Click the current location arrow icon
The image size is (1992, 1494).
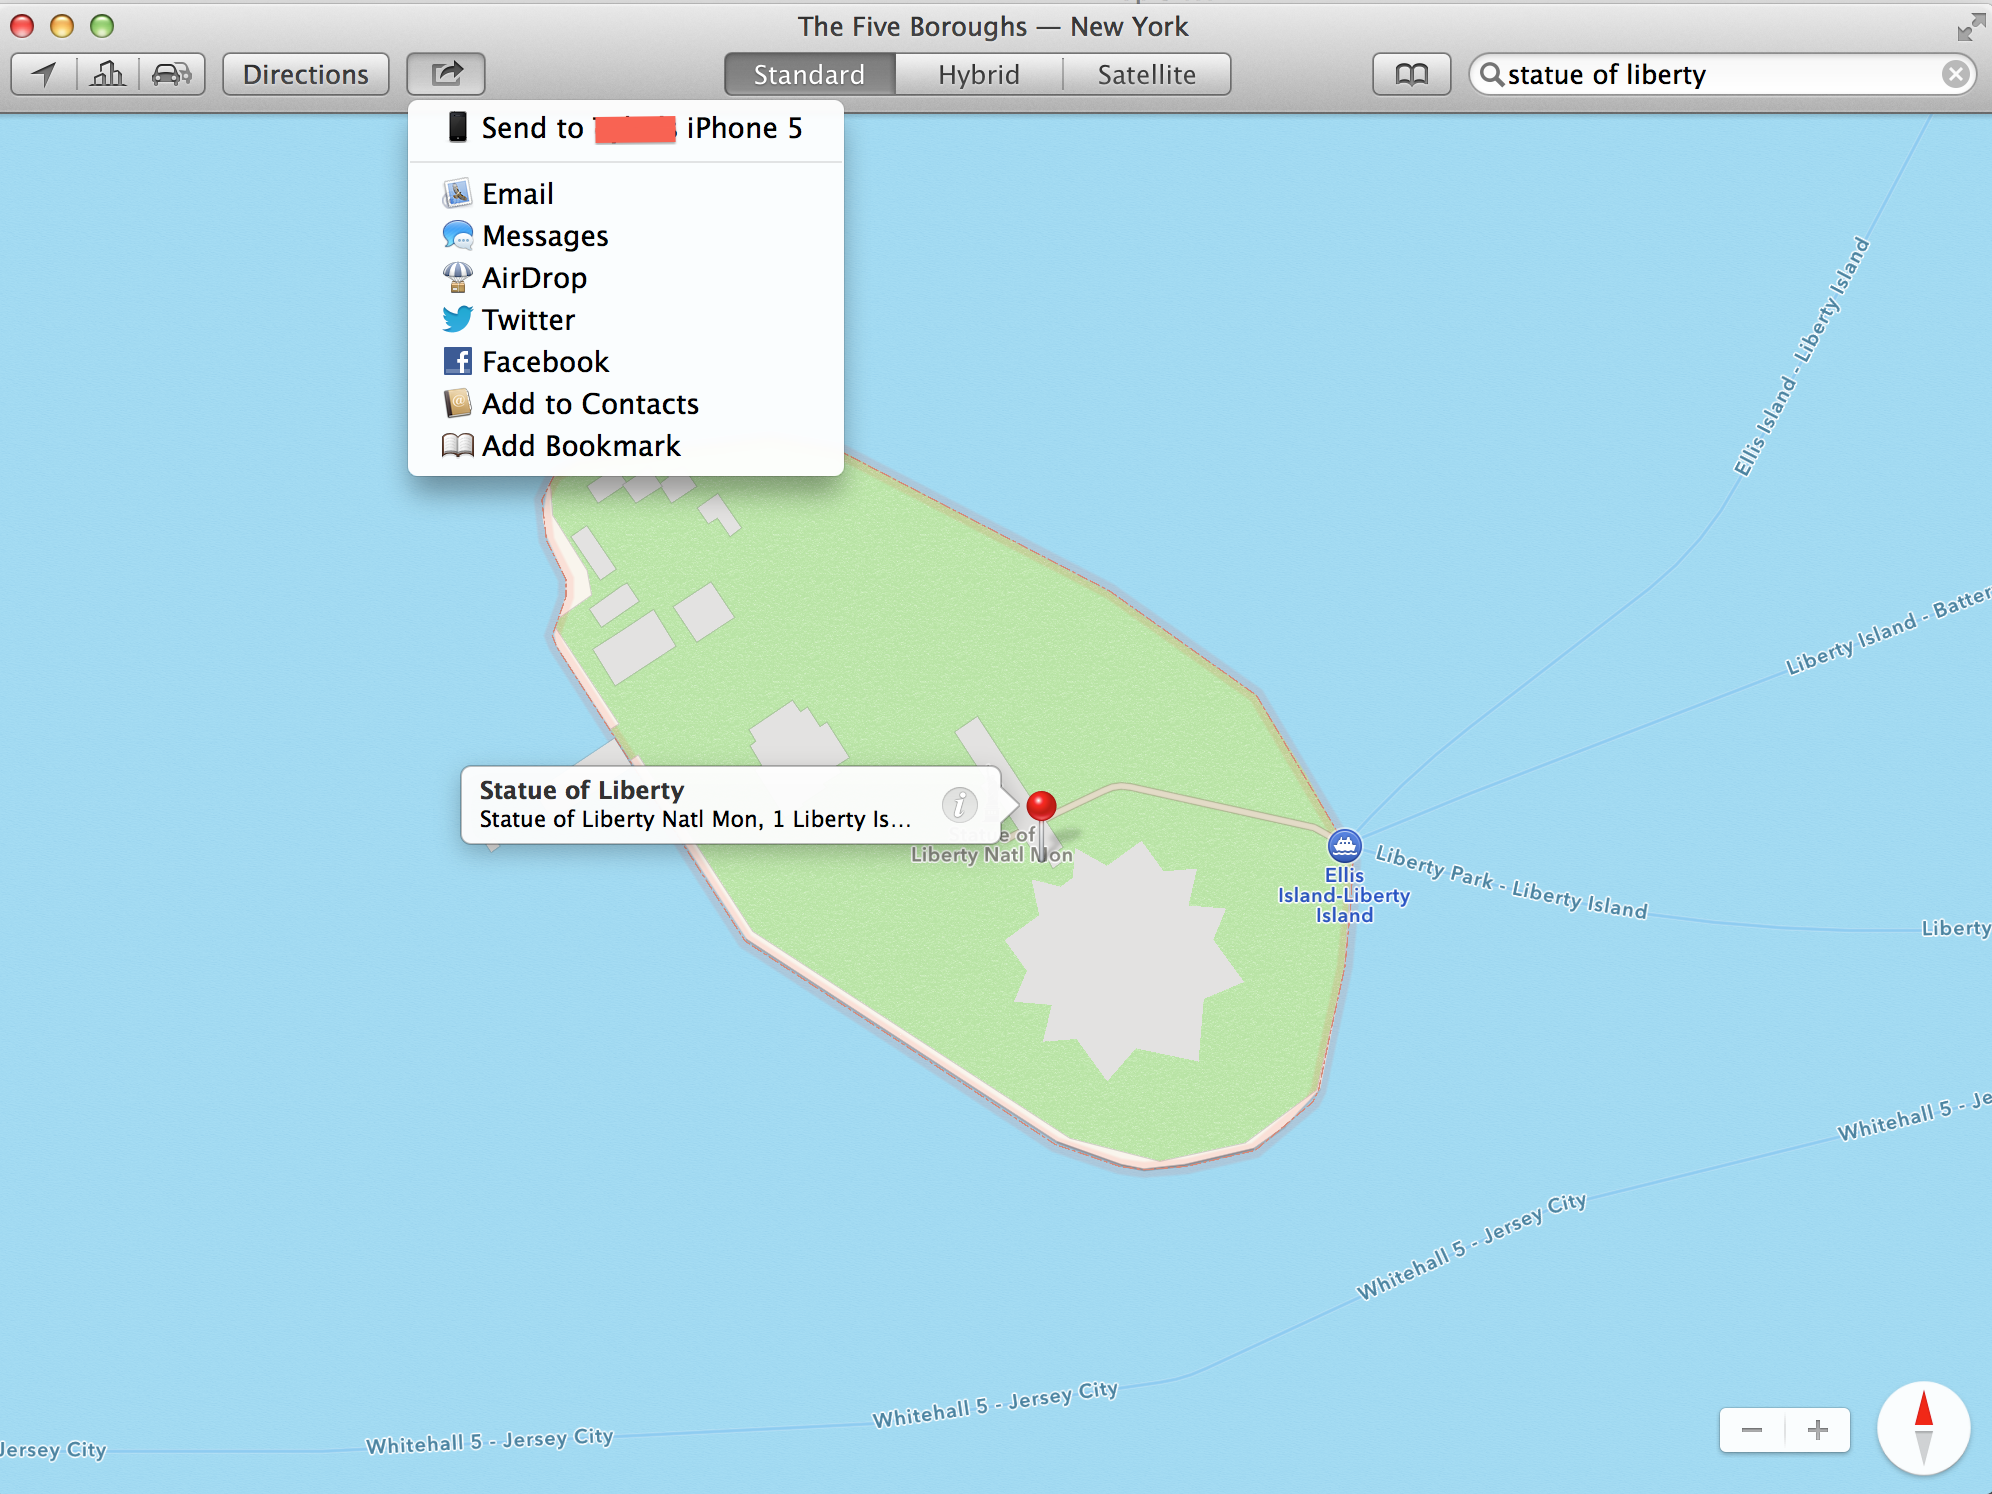coord(44,74)
